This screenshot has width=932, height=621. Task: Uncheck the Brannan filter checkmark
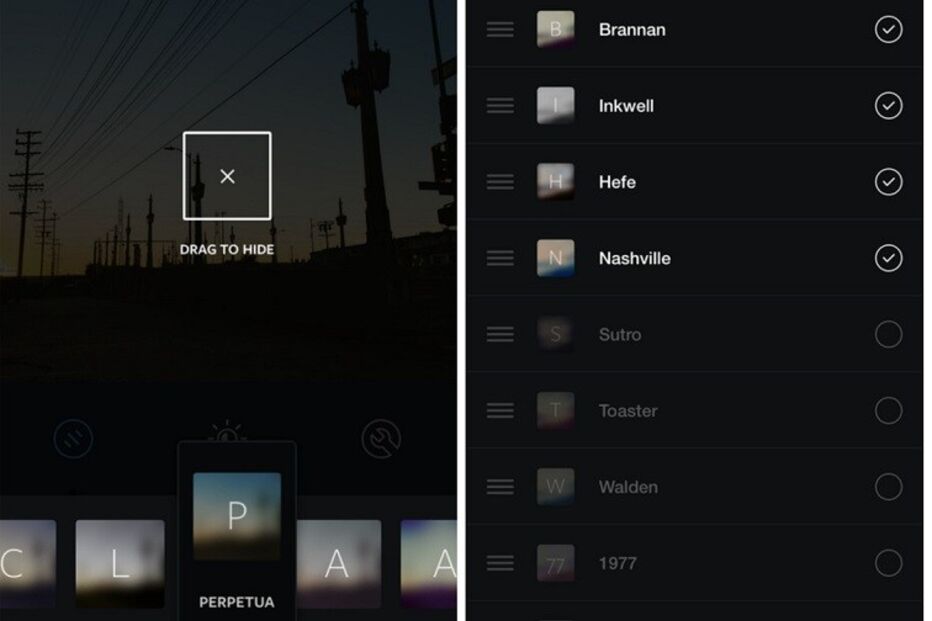coord(889,29)
